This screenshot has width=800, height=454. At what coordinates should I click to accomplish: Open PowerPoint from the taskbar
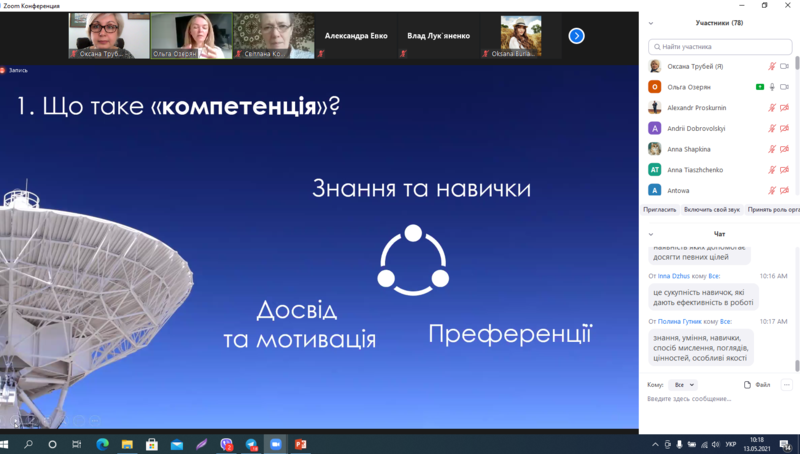click(x=301, y=444)
